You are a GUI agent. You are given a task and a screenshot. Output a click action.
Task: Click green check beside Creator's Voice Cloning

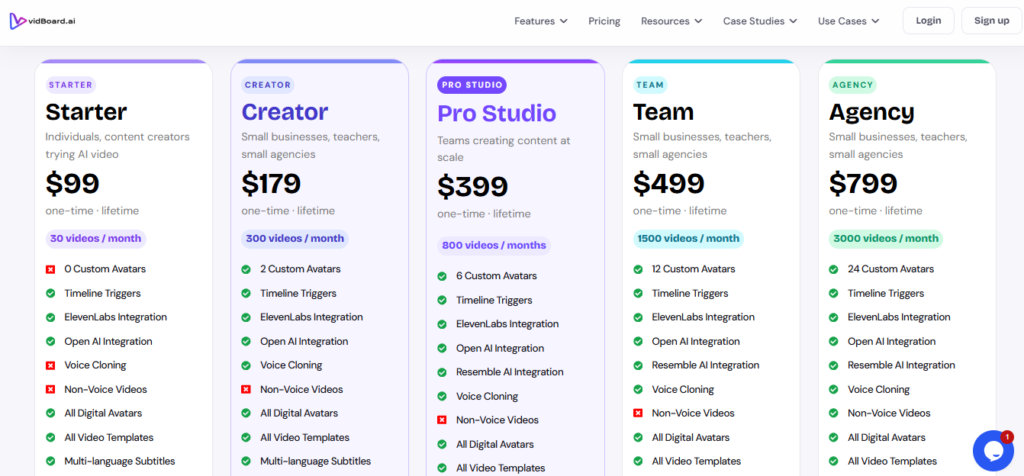point(246,365)
